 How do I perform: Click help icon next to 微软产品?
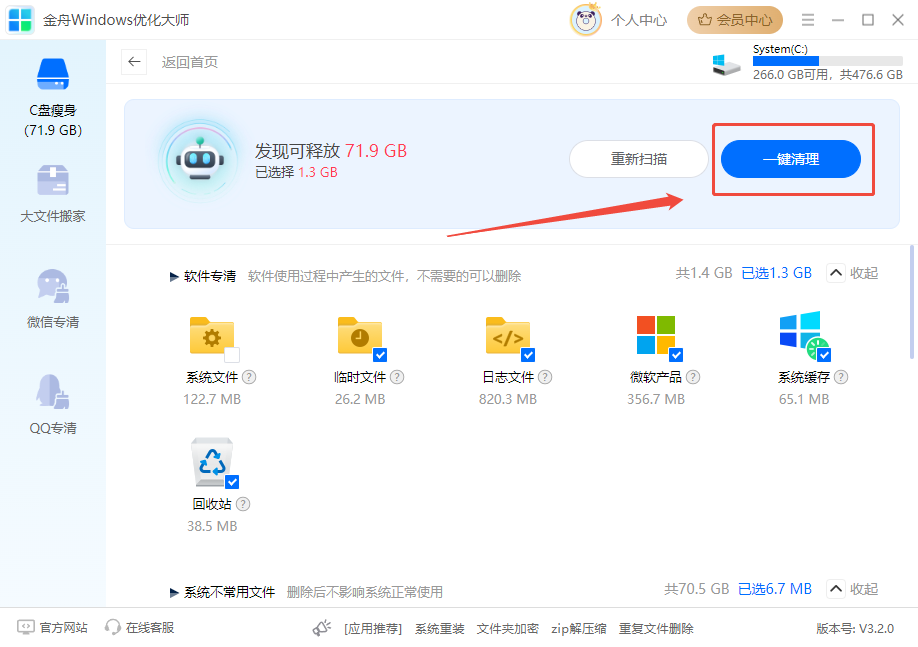point(693,377)
